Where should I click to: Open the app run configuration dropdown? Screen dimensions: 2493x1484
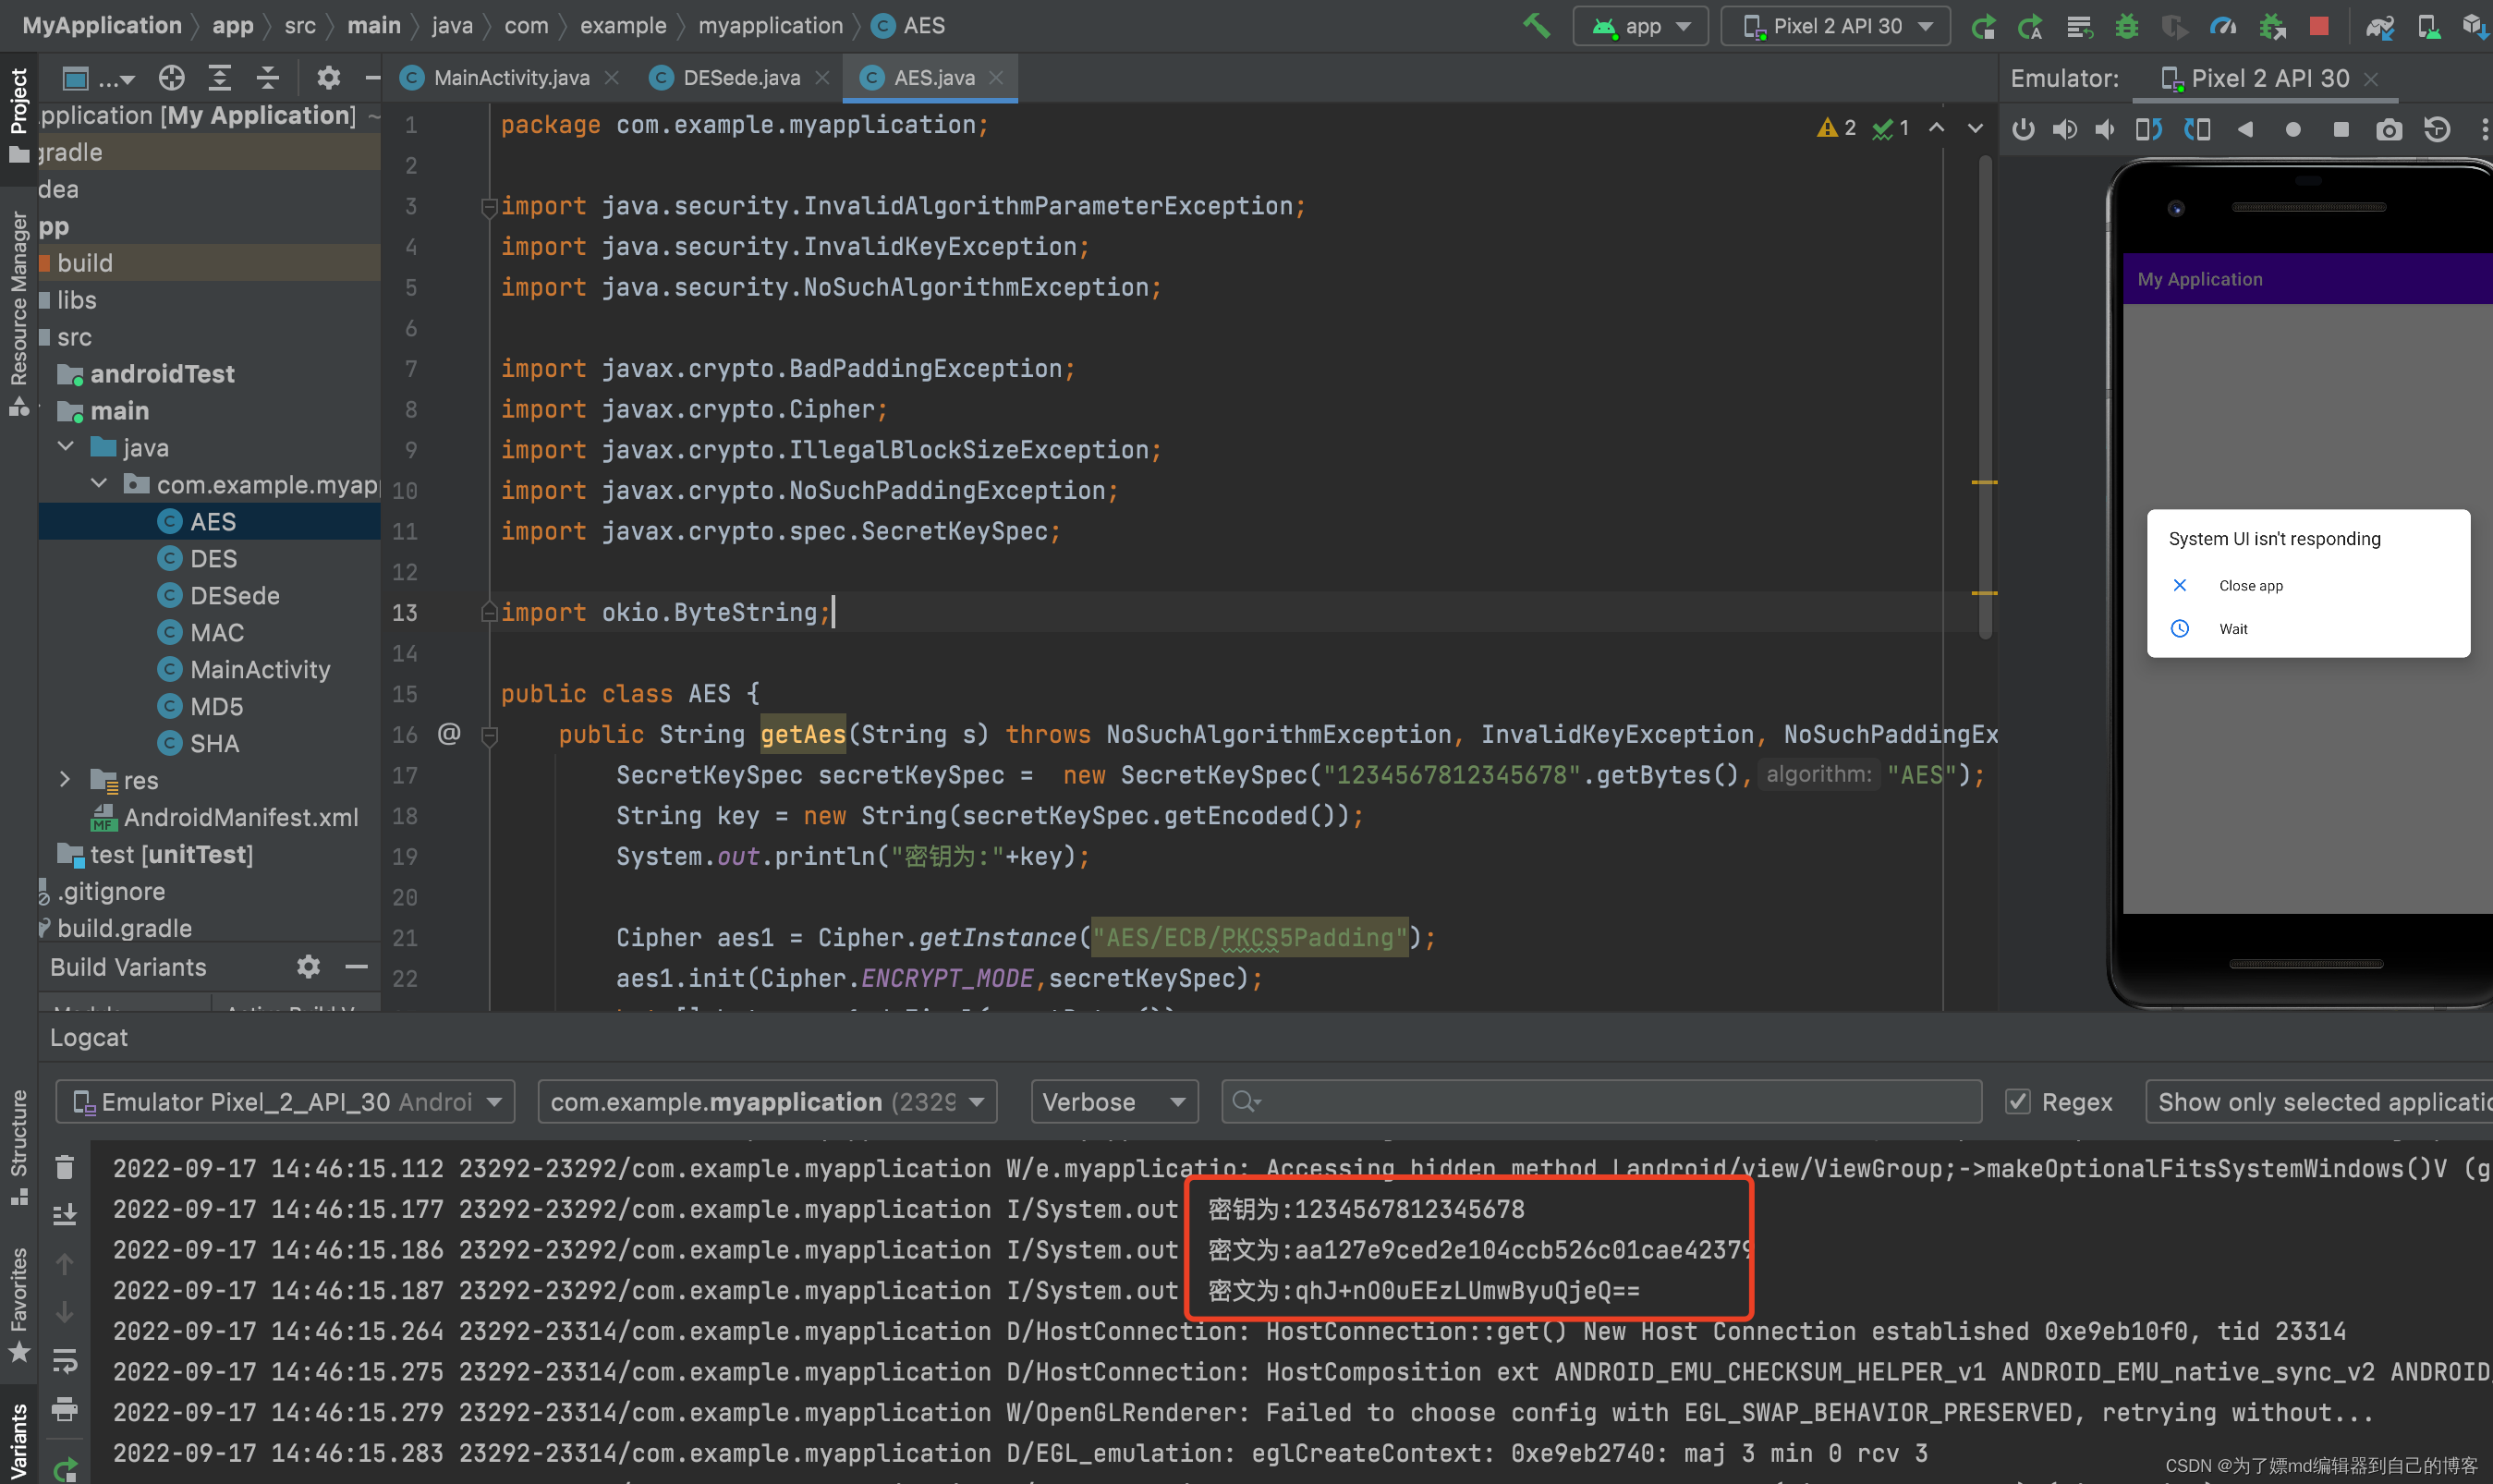(1640, 26)
